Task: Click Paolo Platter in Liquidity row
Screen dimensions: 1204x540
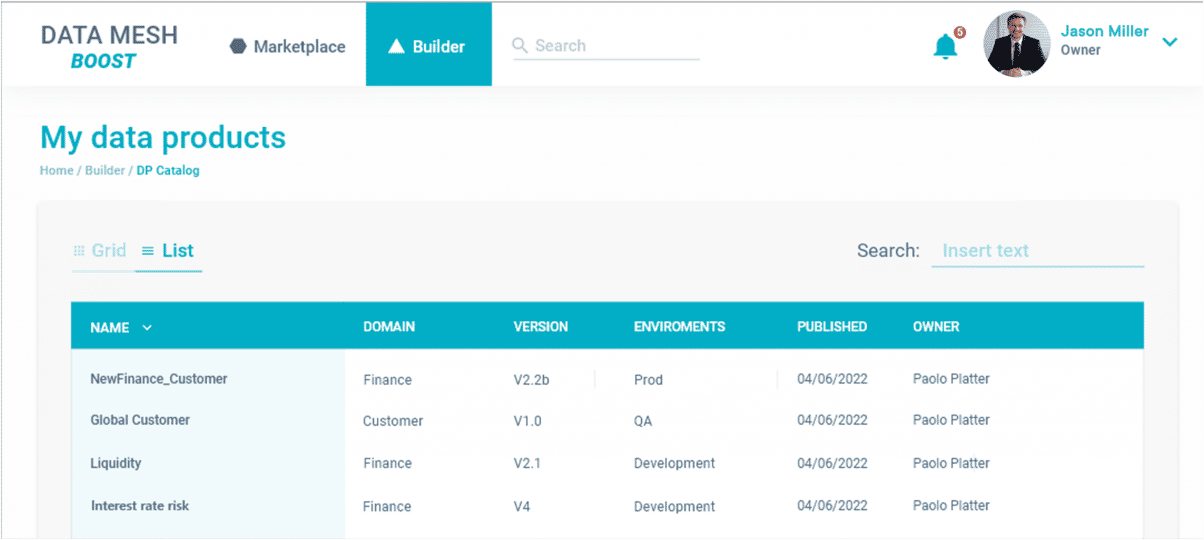Action: 951,463
